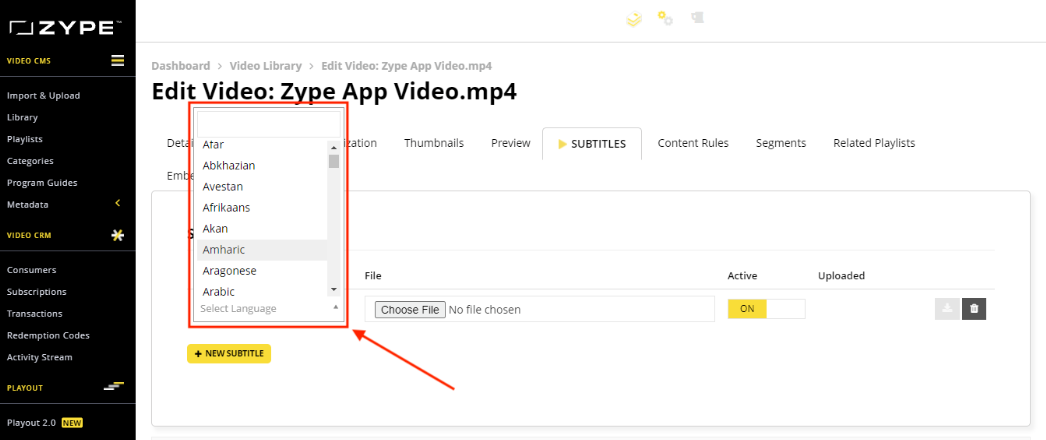
Task: Select Amharic language option
Action: tap(262, 250)
